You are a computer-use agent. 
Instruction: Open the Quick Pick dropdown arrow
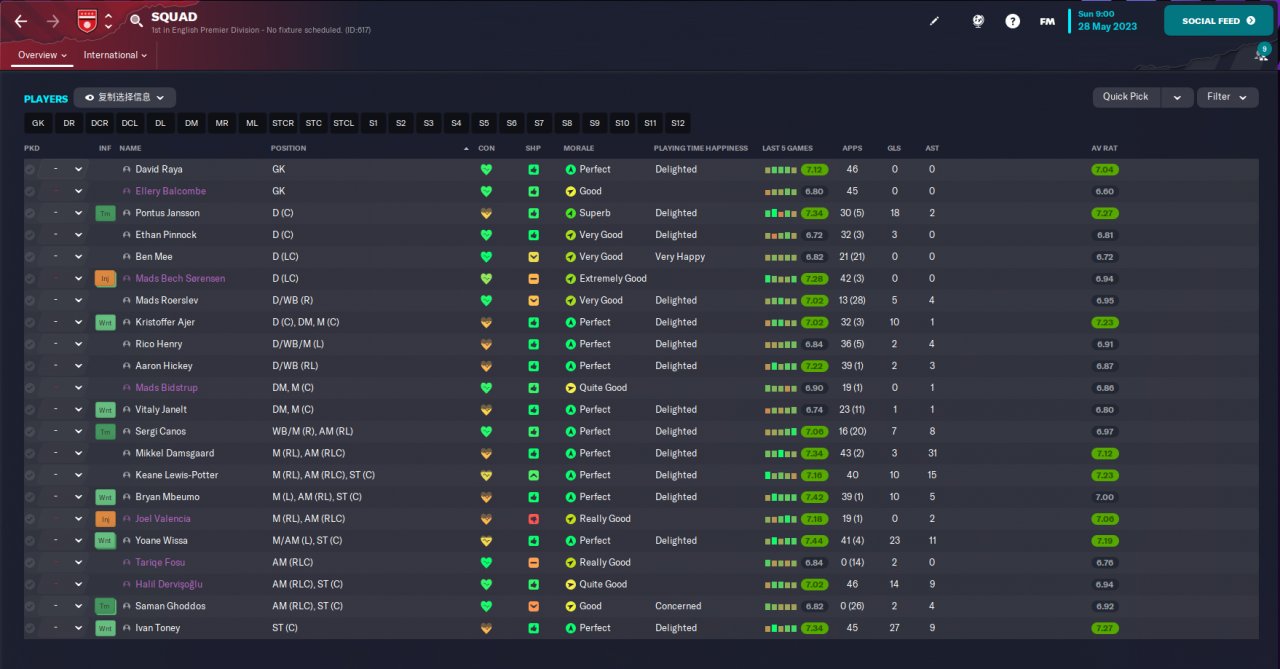(x=1177, y=97)
